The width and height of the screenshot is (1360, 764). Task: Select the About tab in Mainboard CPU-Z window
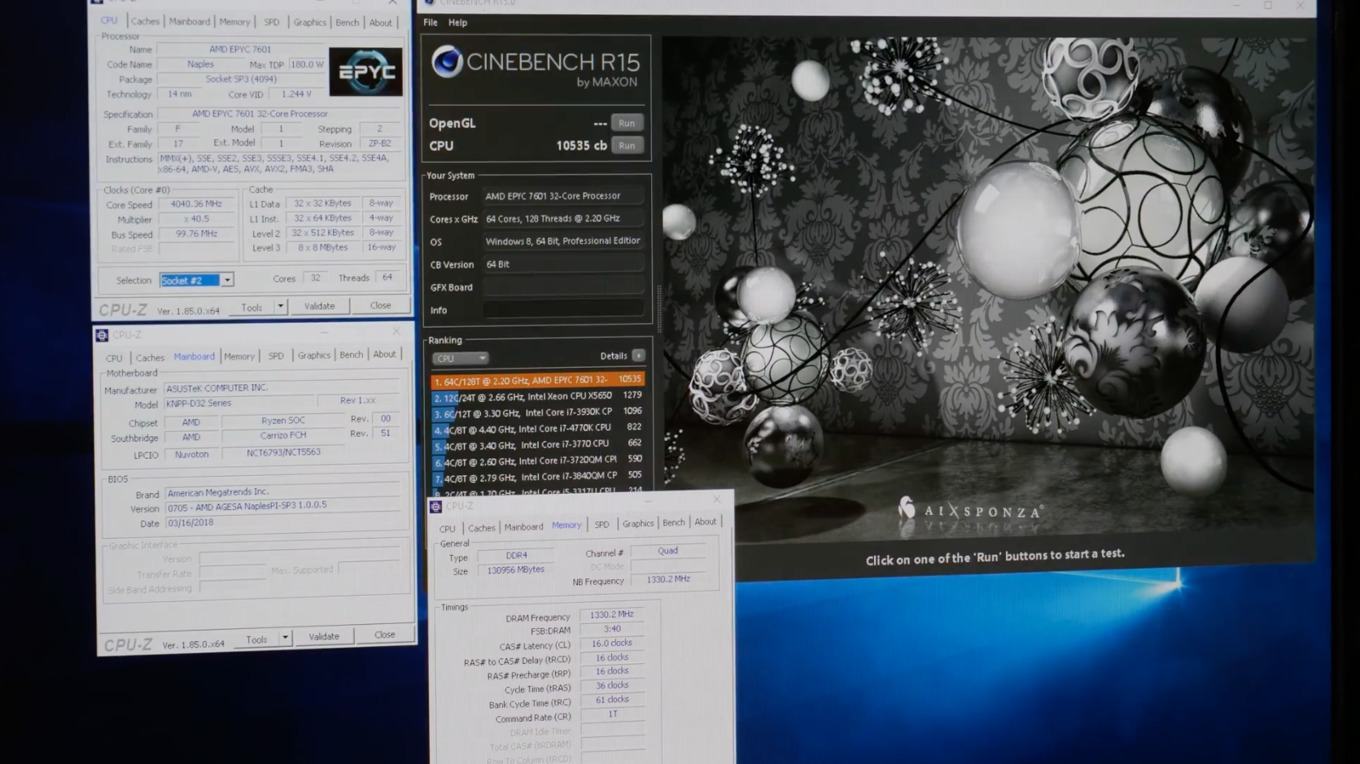point(385,354)
